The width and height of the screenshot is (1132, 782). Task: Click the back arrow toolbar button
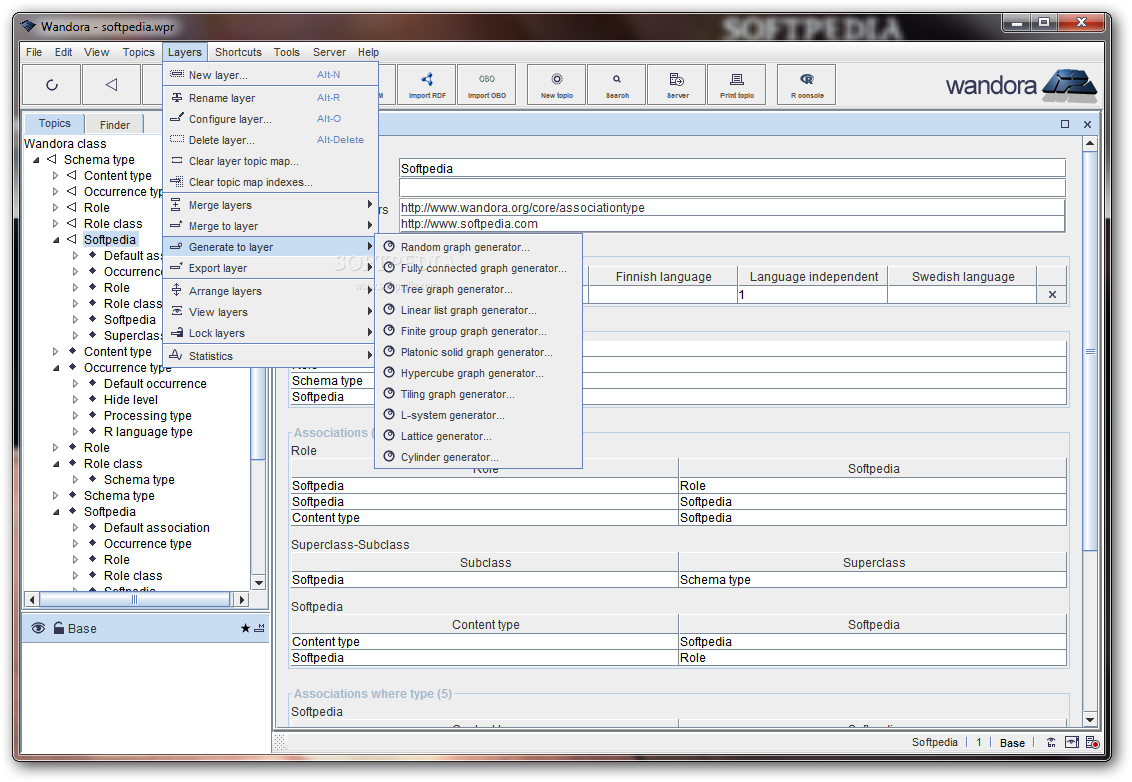111,84
